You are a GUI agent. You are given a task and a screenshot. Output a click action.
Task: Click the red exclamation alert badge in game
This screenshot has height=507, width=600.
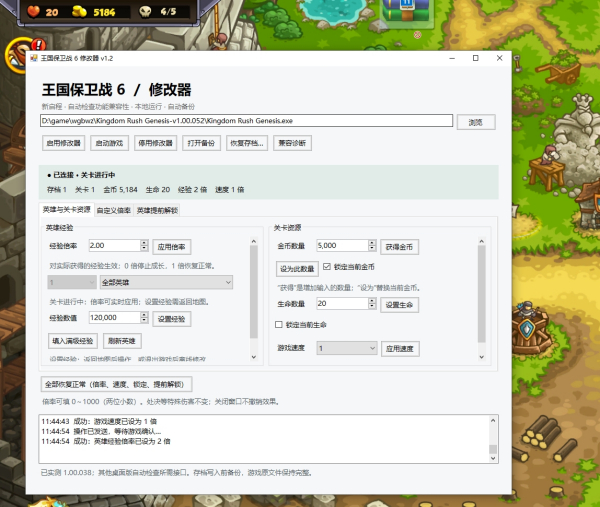point(38,45)
